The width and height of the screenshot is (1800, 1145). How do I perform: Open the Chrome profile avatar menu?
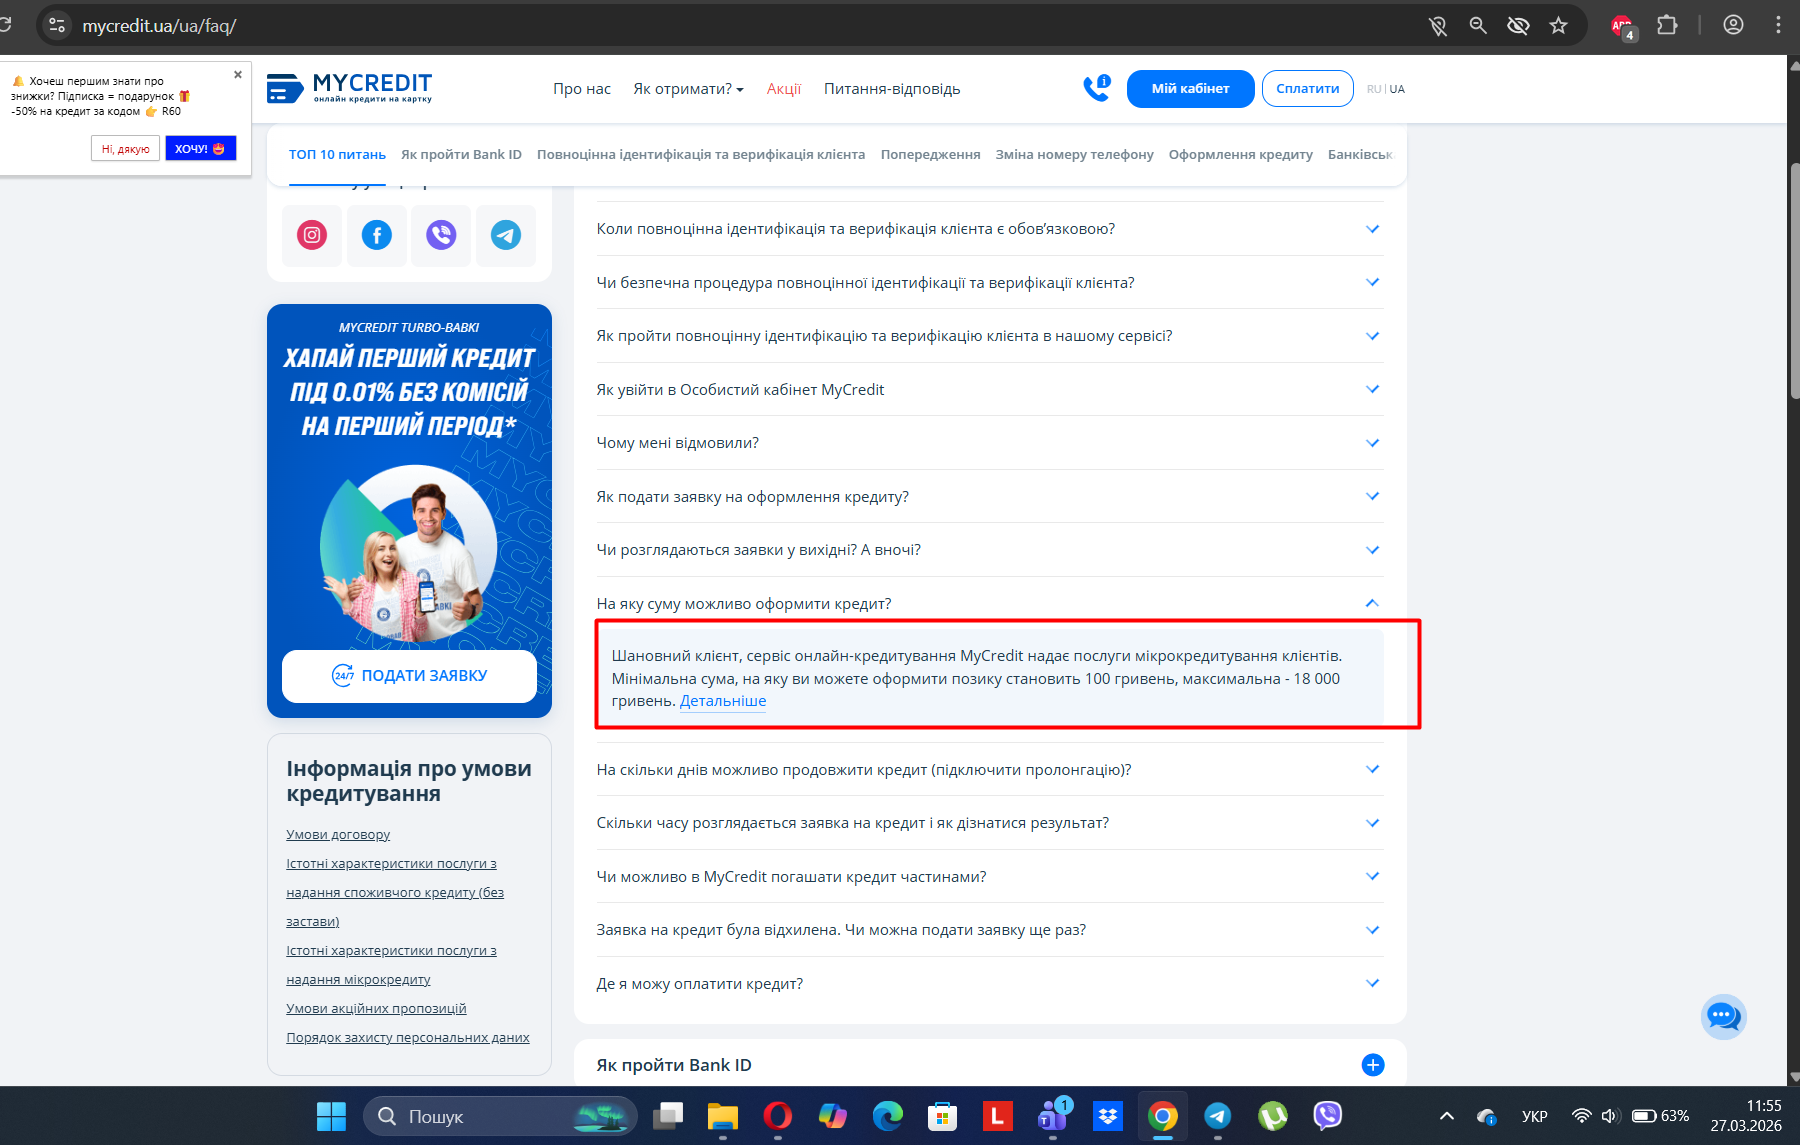(x=1733, y=25)
